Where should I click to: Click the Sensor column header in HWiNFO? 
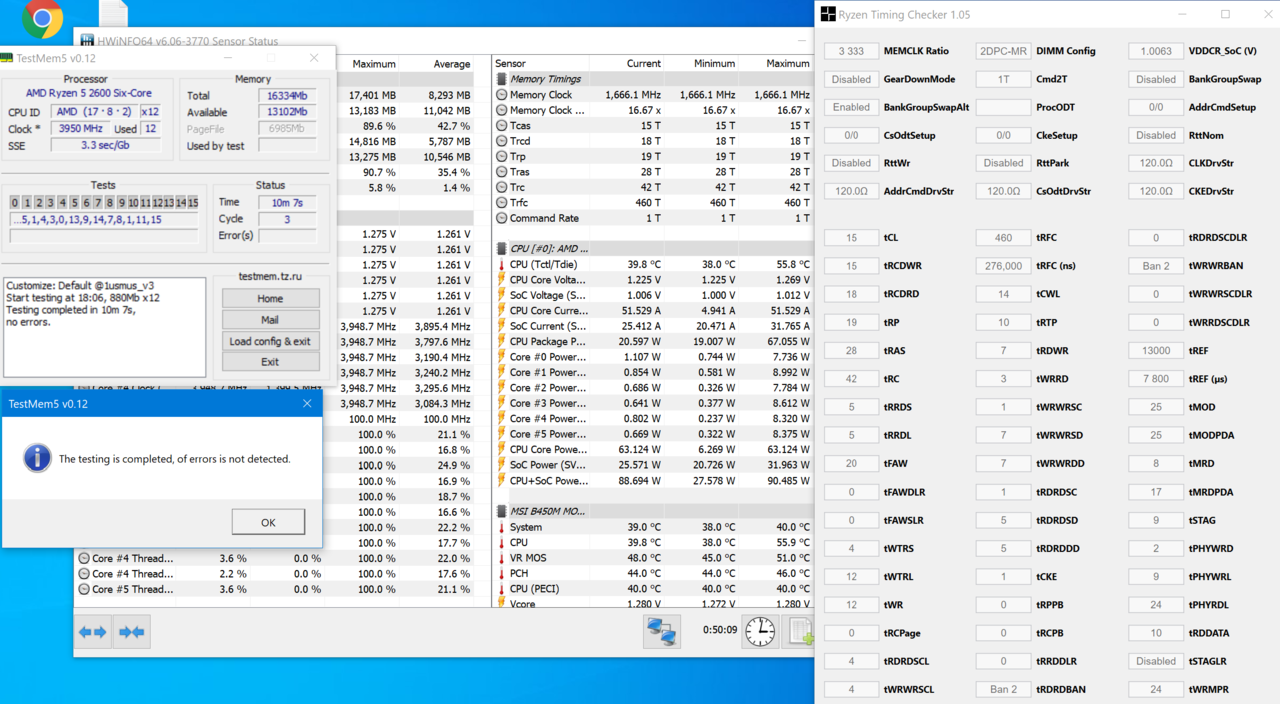pyautogui.click(x=510, y=63)
